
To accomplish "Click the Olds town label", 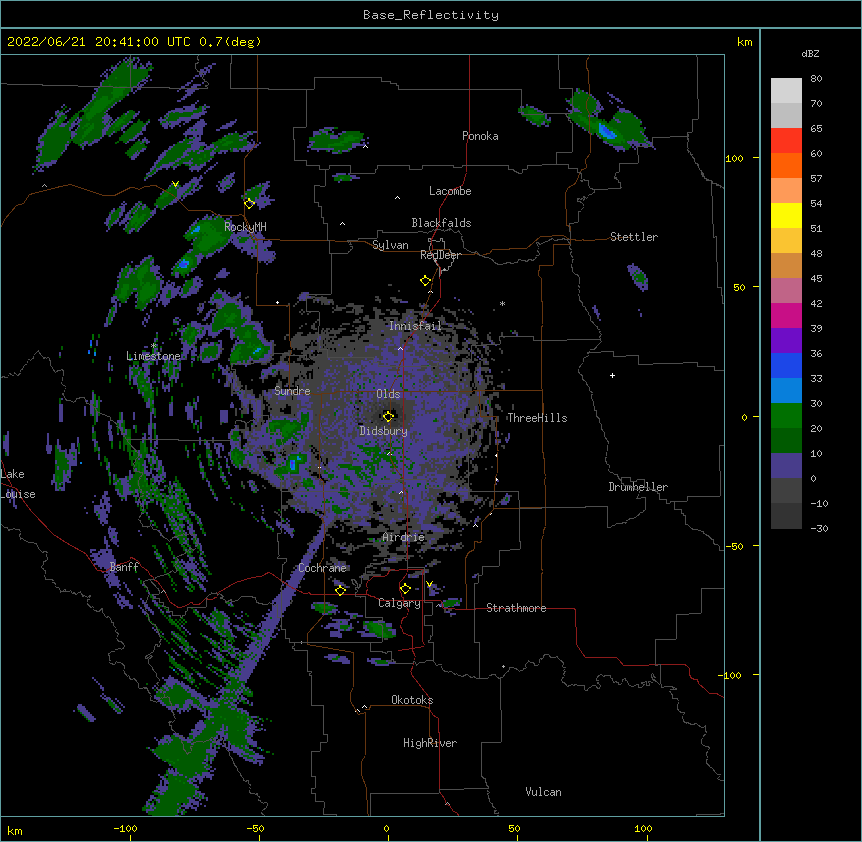I will [x=388, y=394].
